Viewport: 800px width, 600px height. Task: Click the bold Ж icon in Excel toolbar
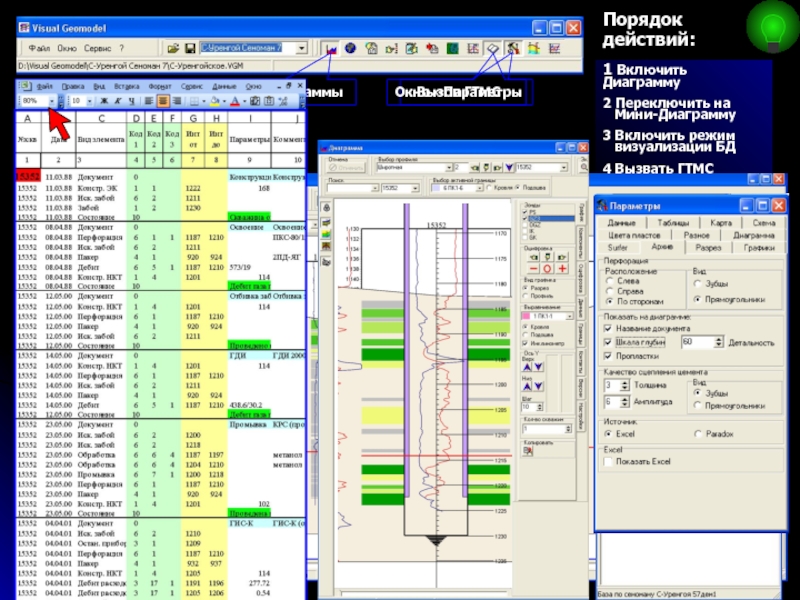pos(104,101)
